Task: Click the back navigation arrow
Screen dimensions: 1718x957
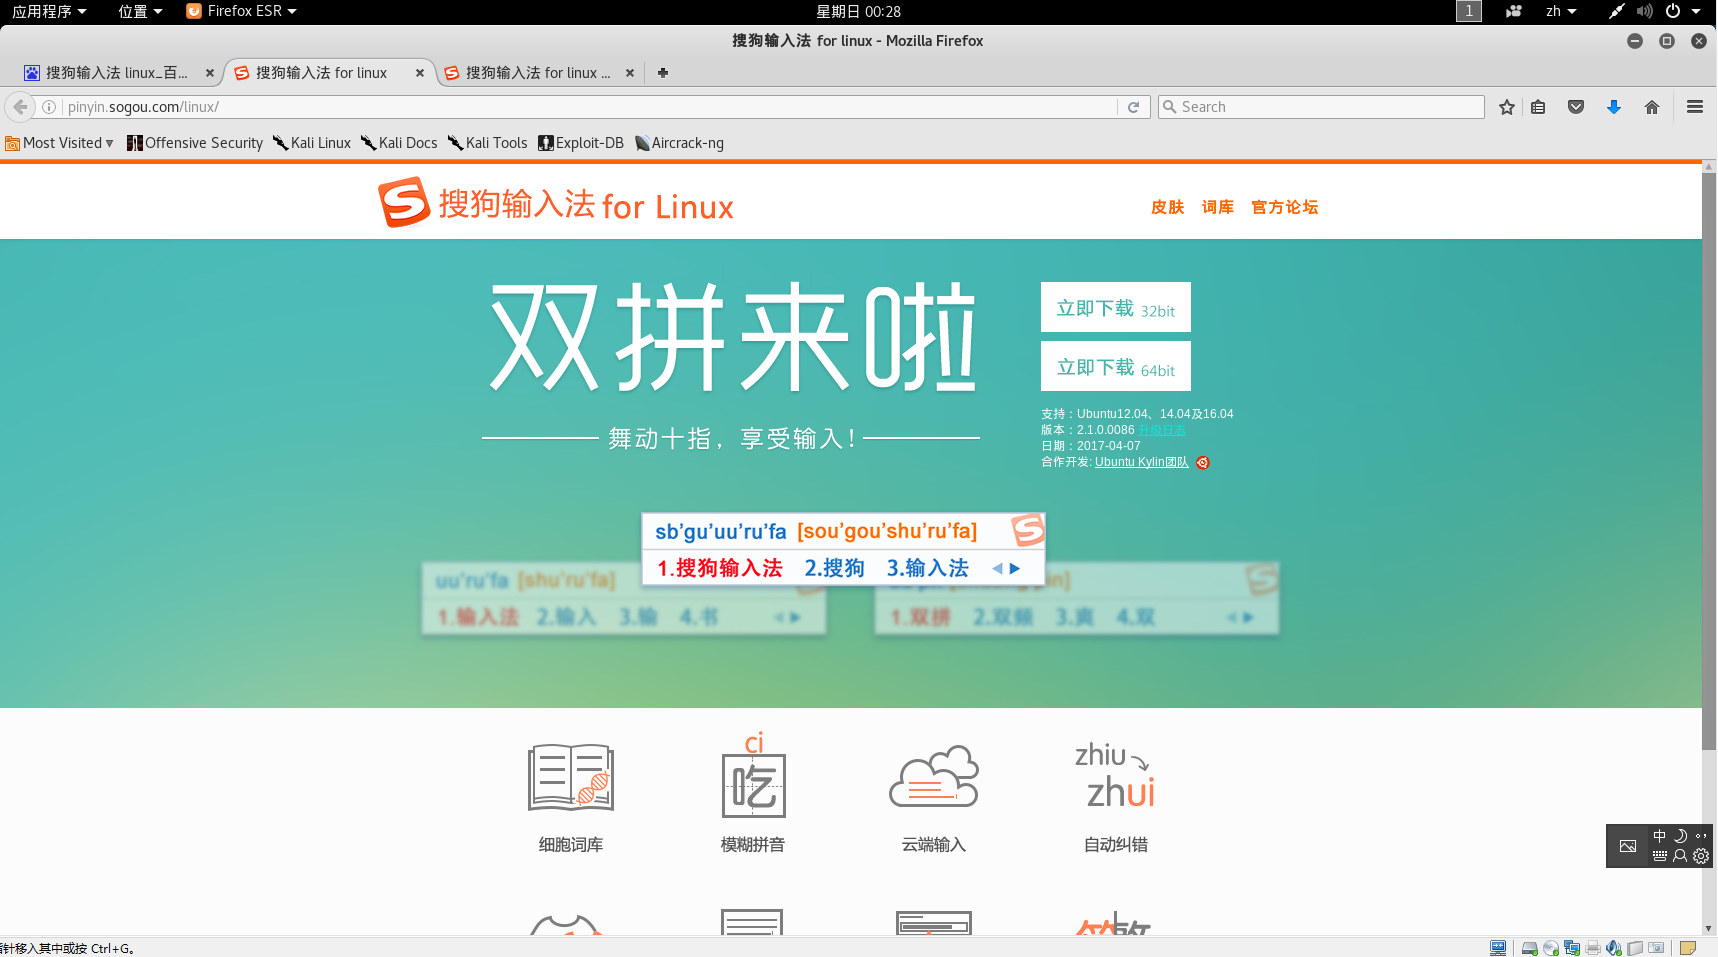Action: pos(20,107)
